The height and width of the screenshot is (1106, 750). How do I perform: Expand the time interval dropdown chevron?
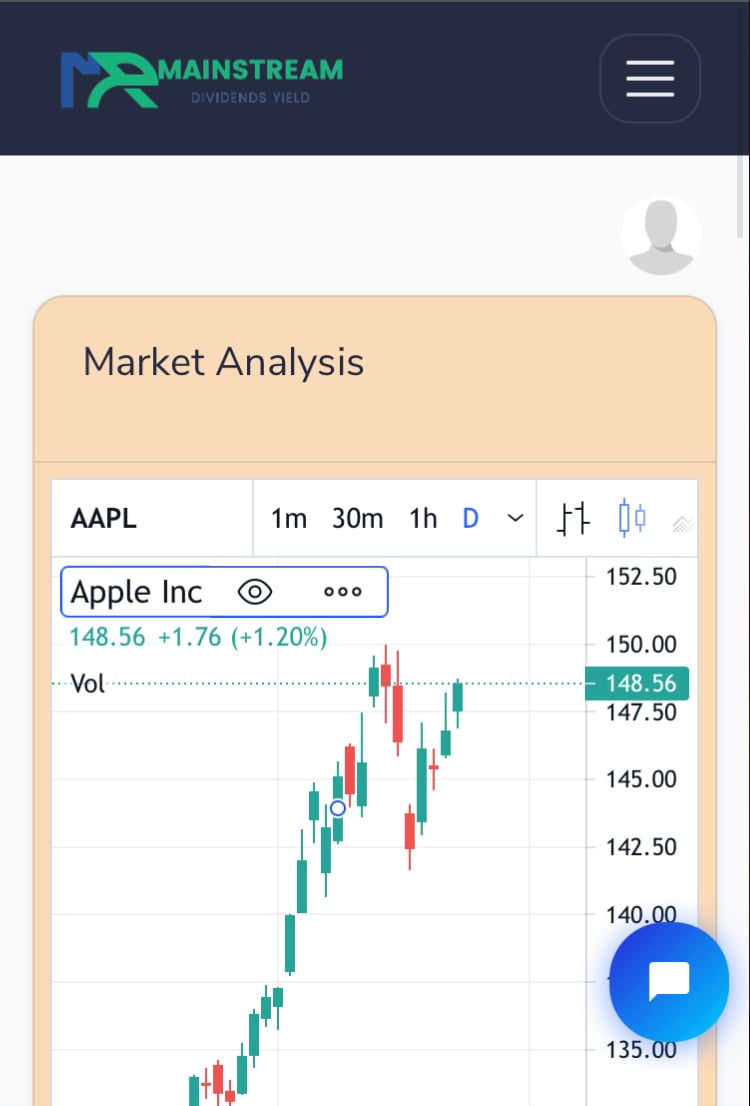click(515, 518)
